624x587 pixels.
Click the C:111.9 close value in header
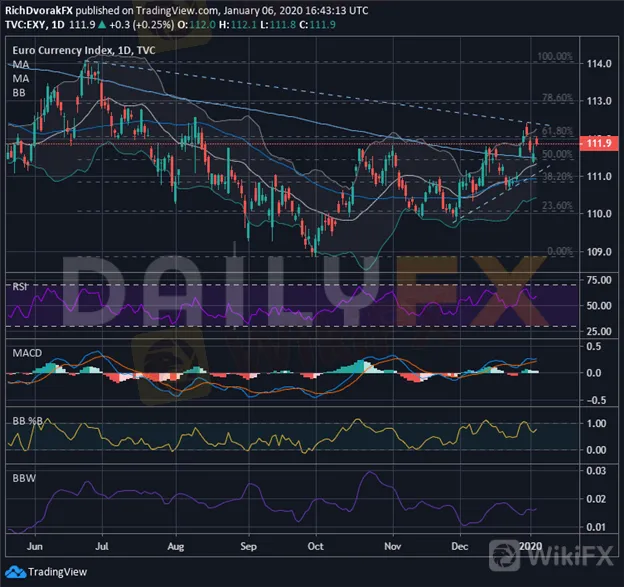point(317,25)
